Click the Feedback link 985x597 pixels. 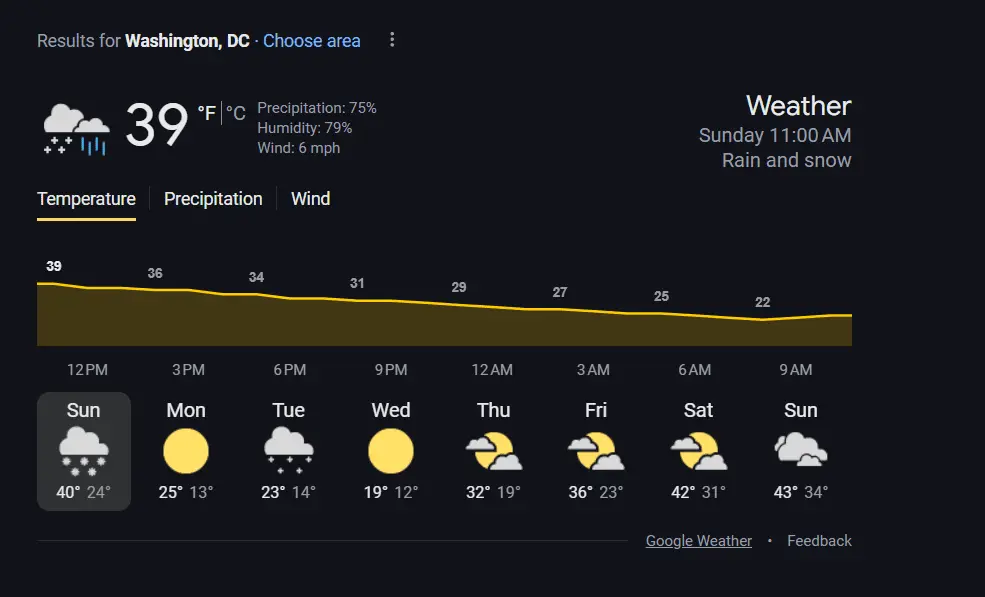tap(819, 541)
